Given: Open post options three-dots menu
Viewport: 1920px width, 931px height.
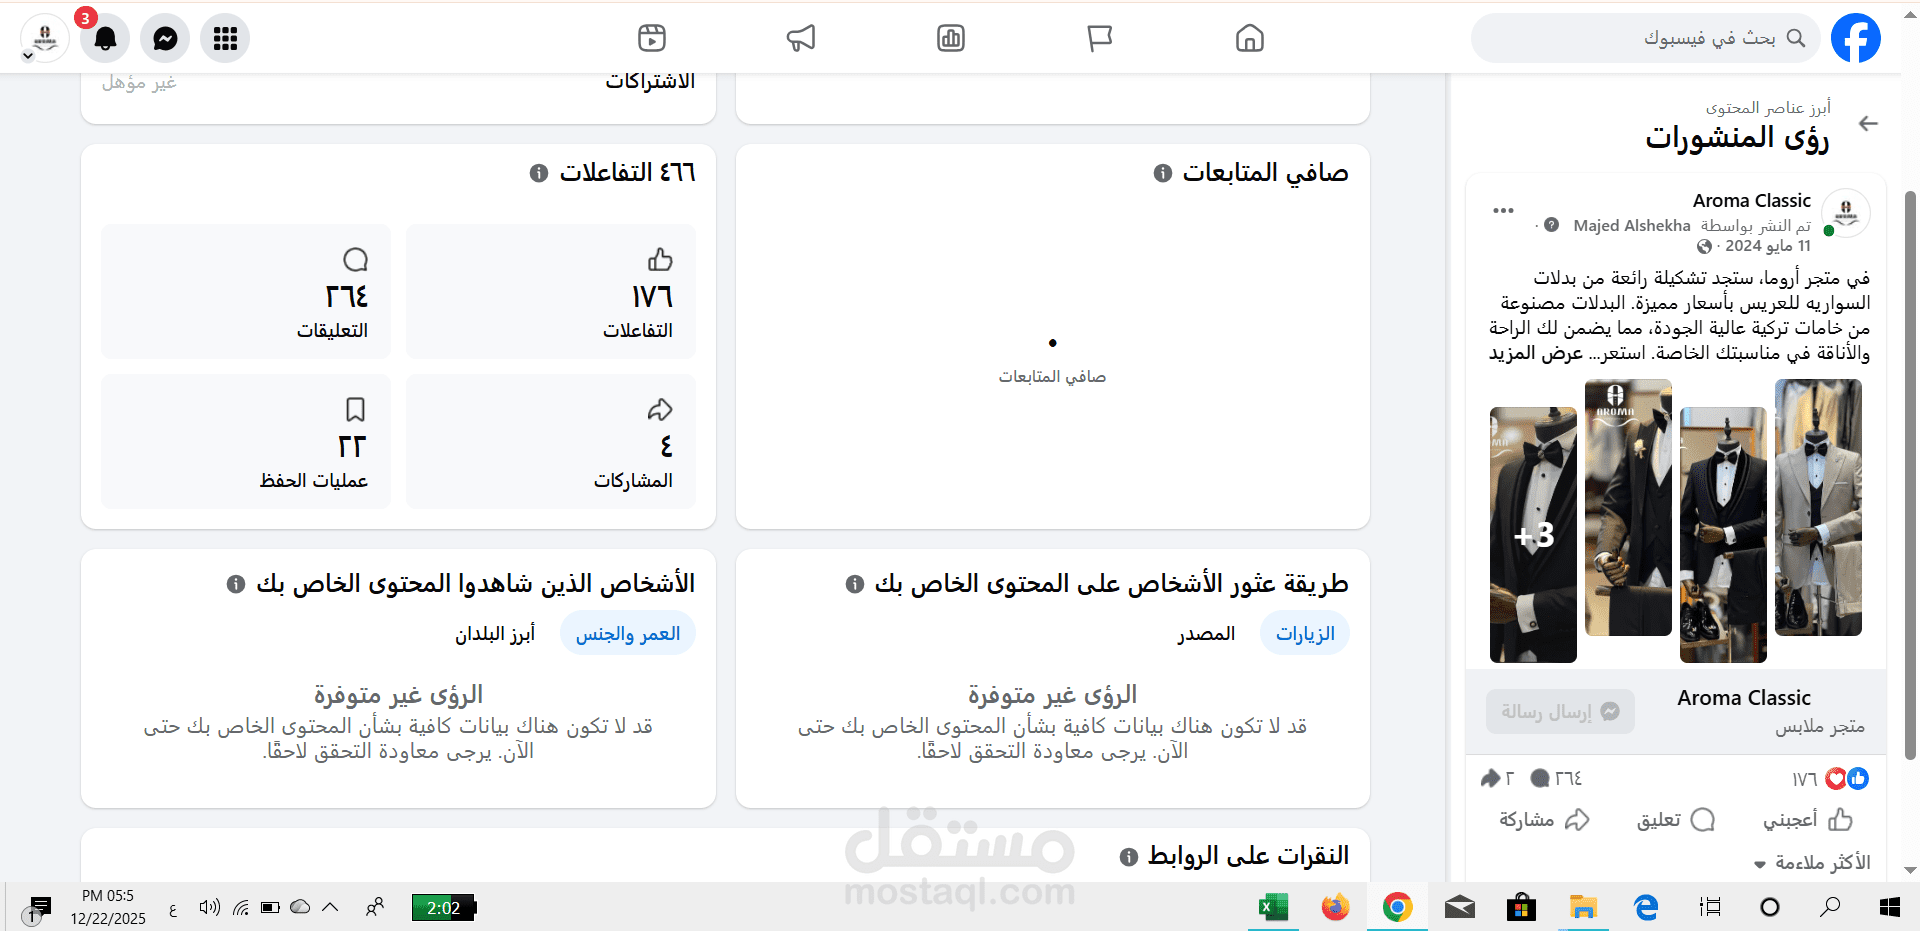Looking at the screenshot, I should pos(1503,211).
